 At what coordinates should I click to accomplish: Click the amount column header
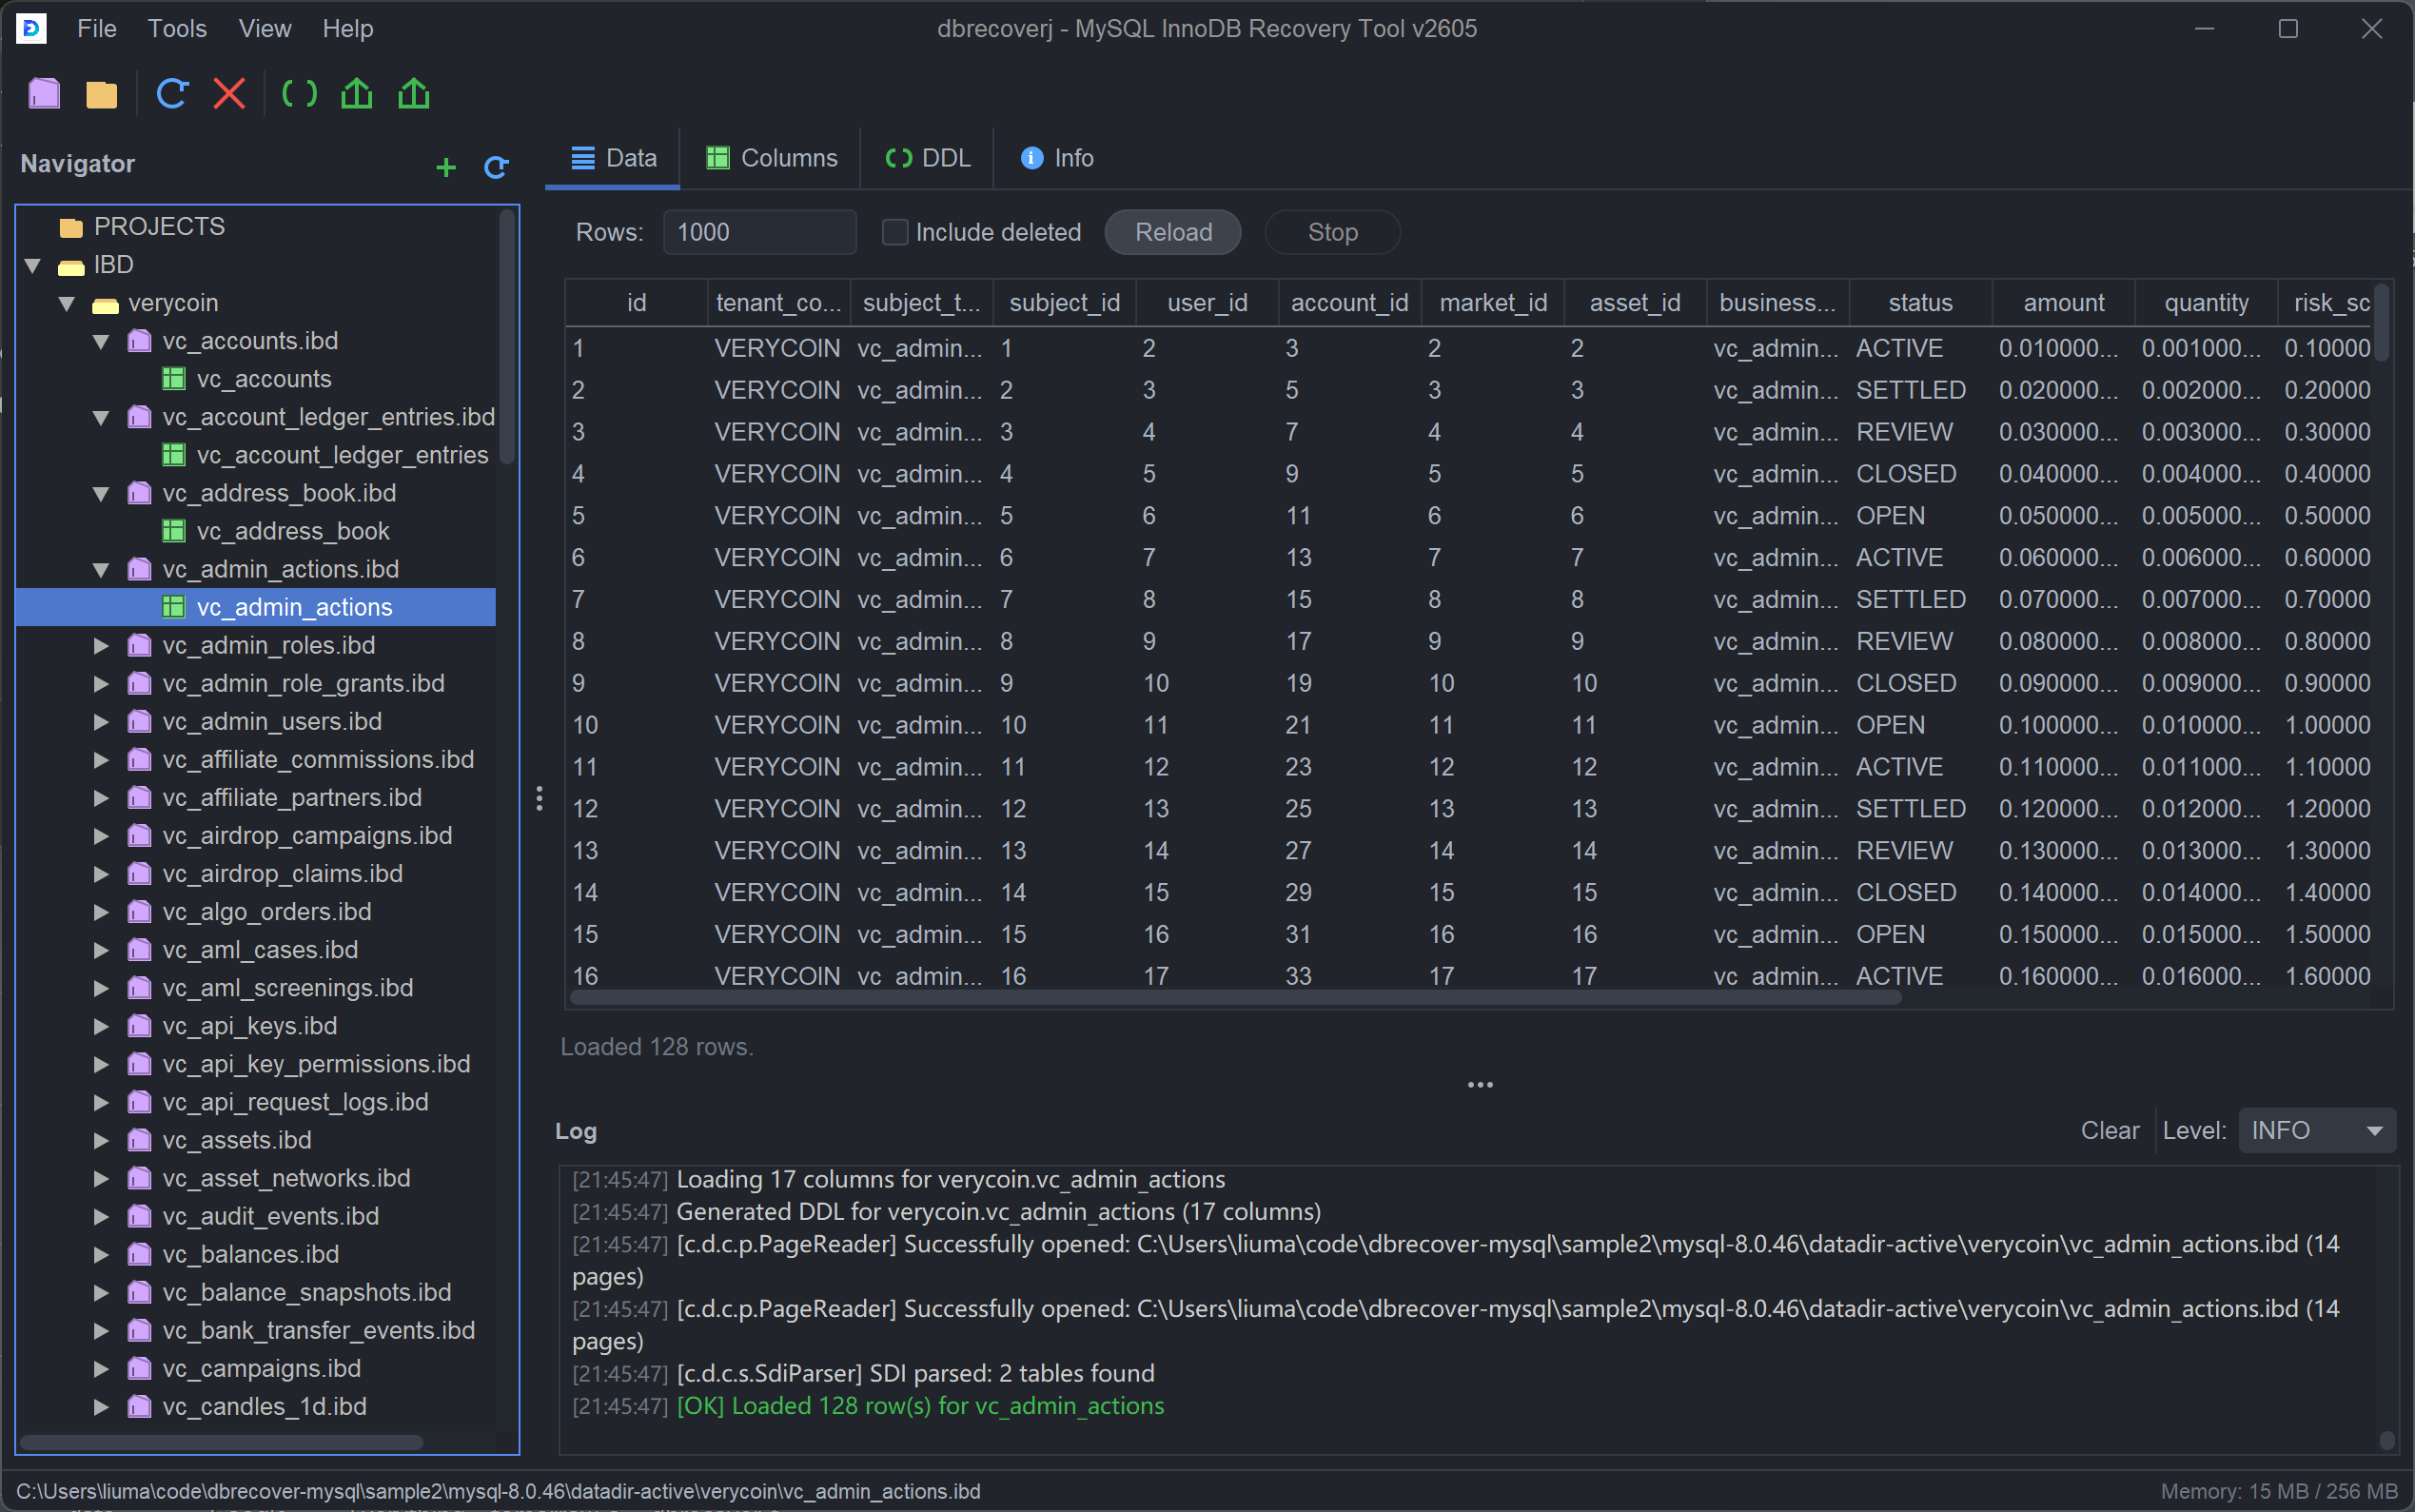pos(2063,303)
